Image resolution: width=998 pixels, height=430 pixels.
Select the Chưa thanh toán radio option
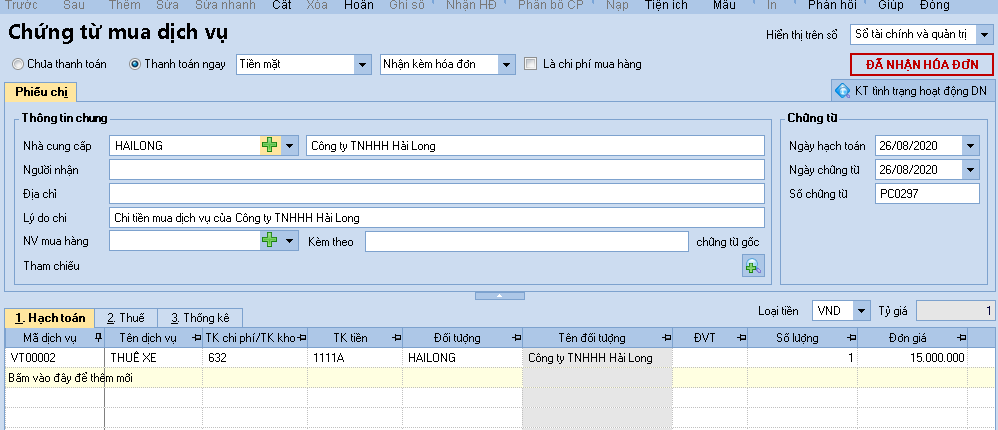click(x=18, y=65)
